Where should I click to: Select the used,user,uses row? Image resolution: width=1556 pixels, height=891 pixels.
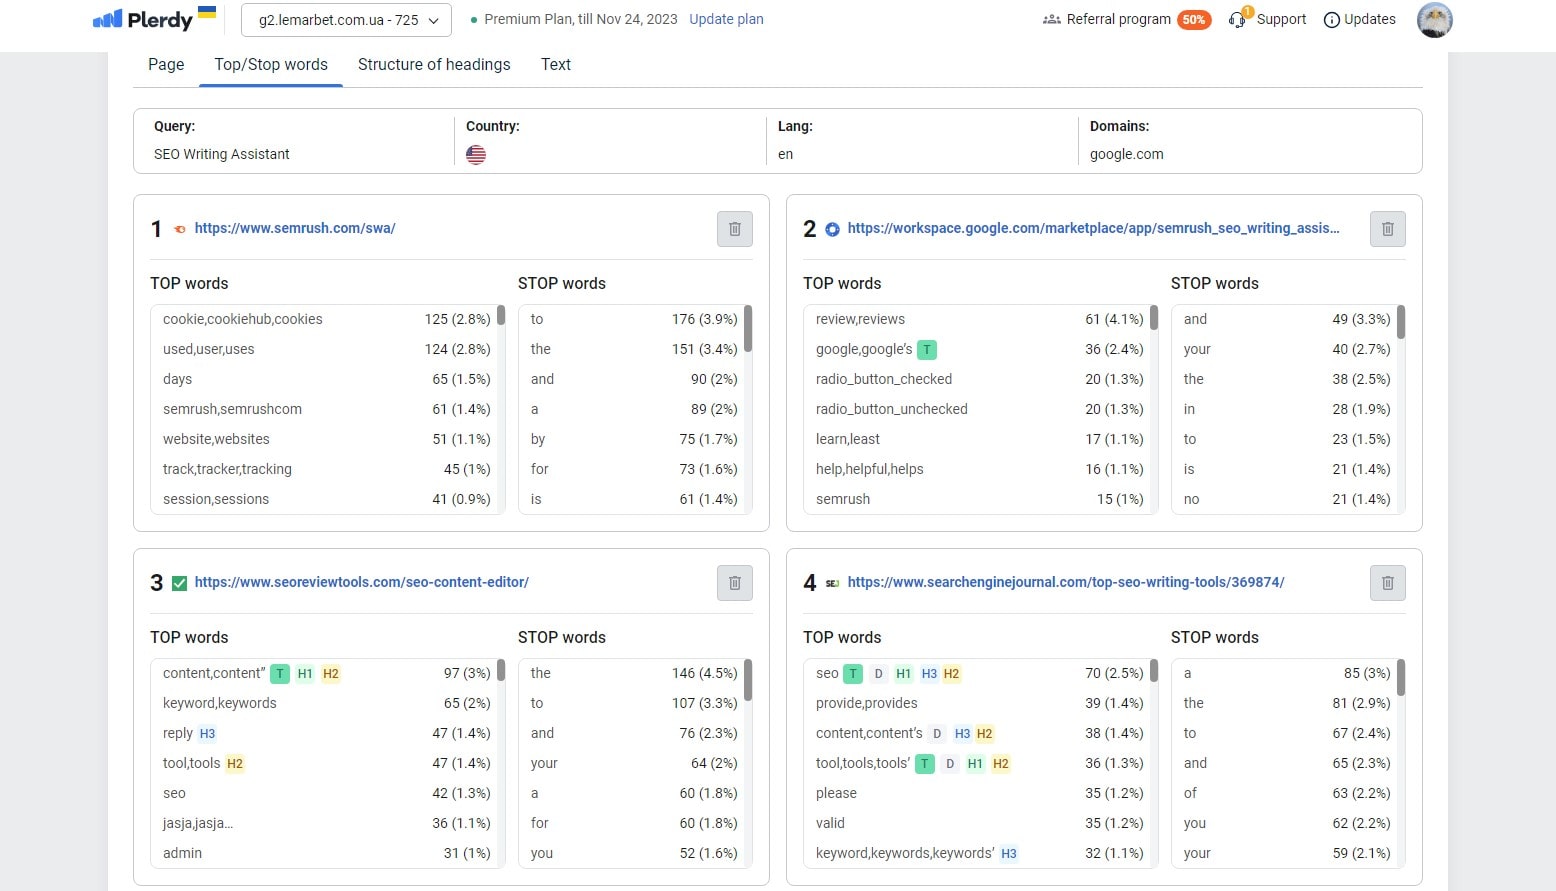[x=326, y=349]
